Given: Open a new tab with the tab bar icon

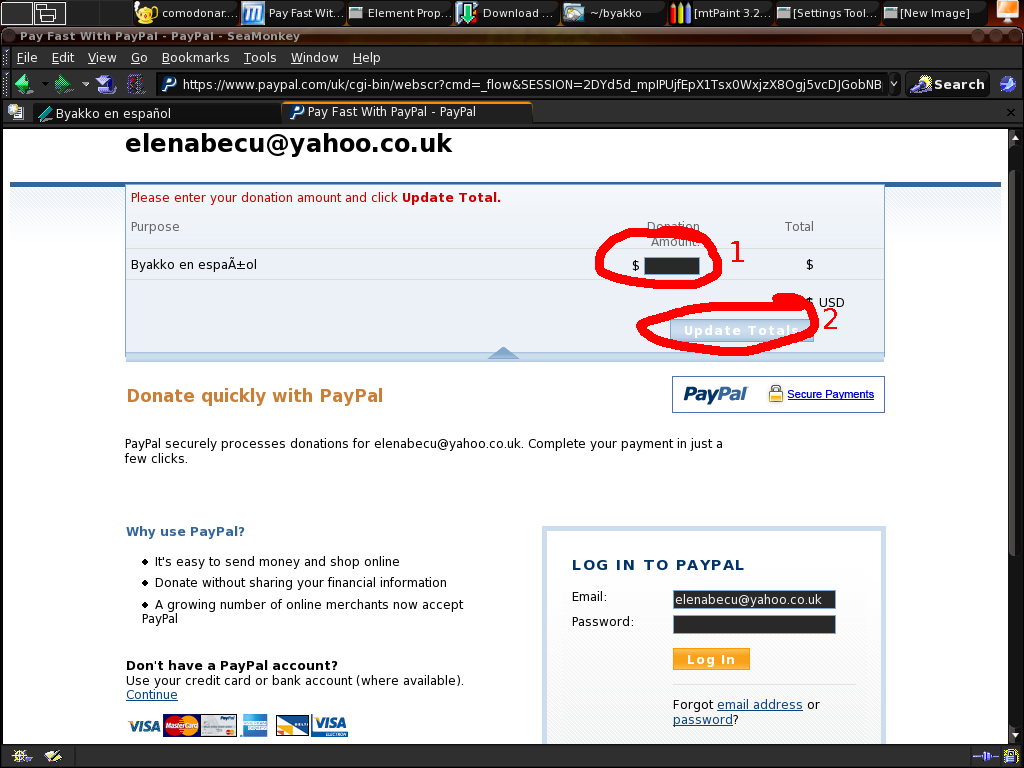Looking at the screenshot, I should (x=16, y=112).
